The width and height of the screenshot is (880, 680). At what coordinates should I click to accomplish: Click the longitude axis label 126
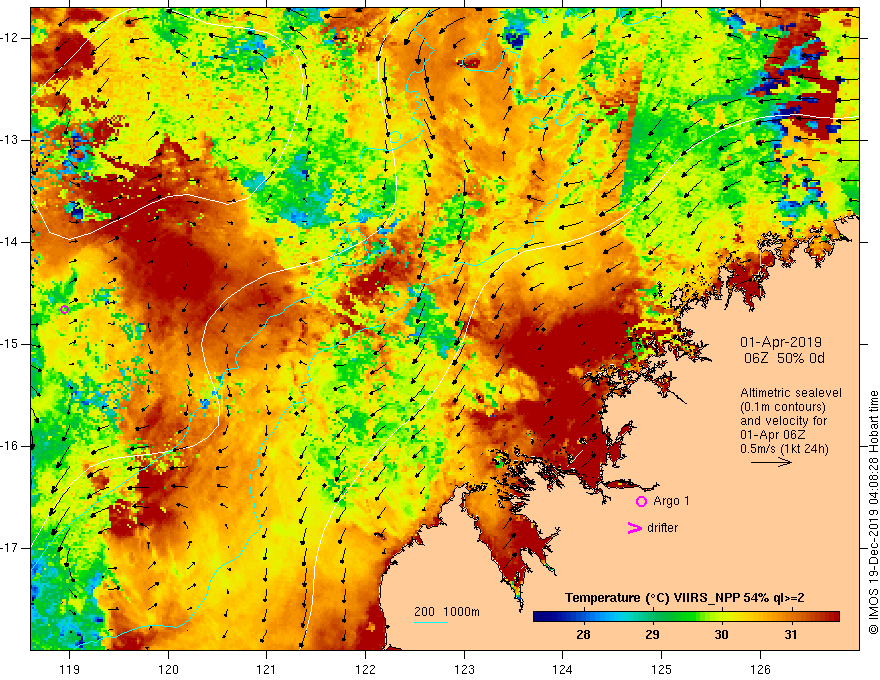pos(760,669)
